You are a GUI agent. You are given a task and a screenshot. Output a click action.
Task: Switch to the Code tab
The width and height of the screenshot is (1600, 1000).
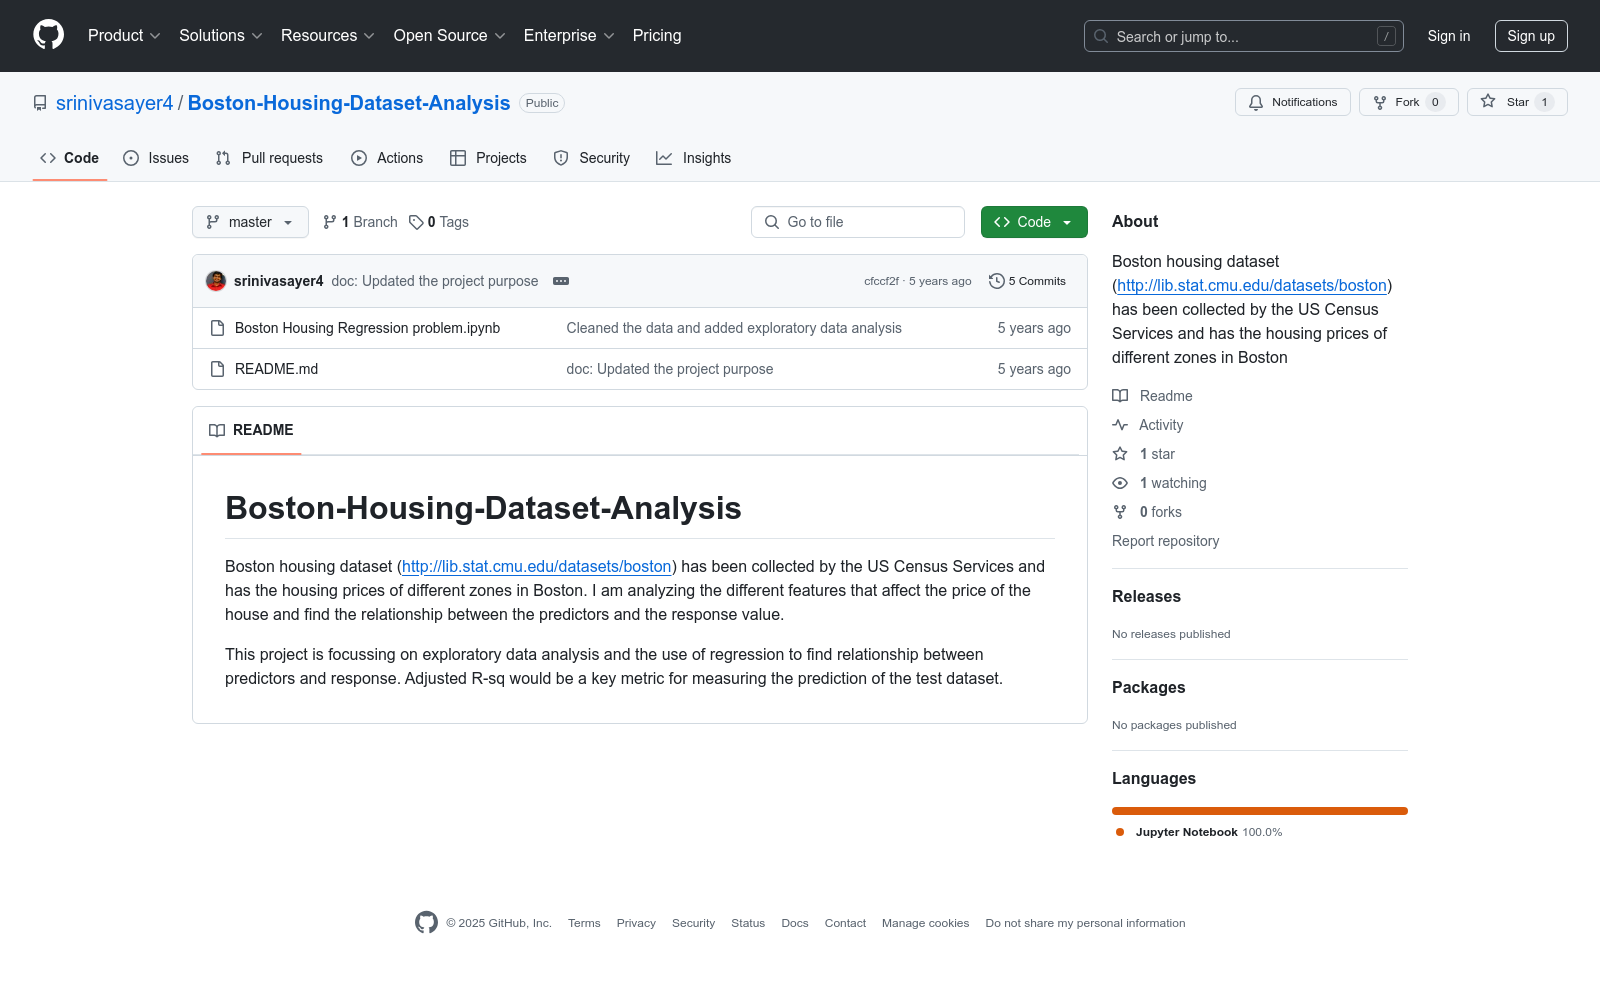tap(70, 158)
